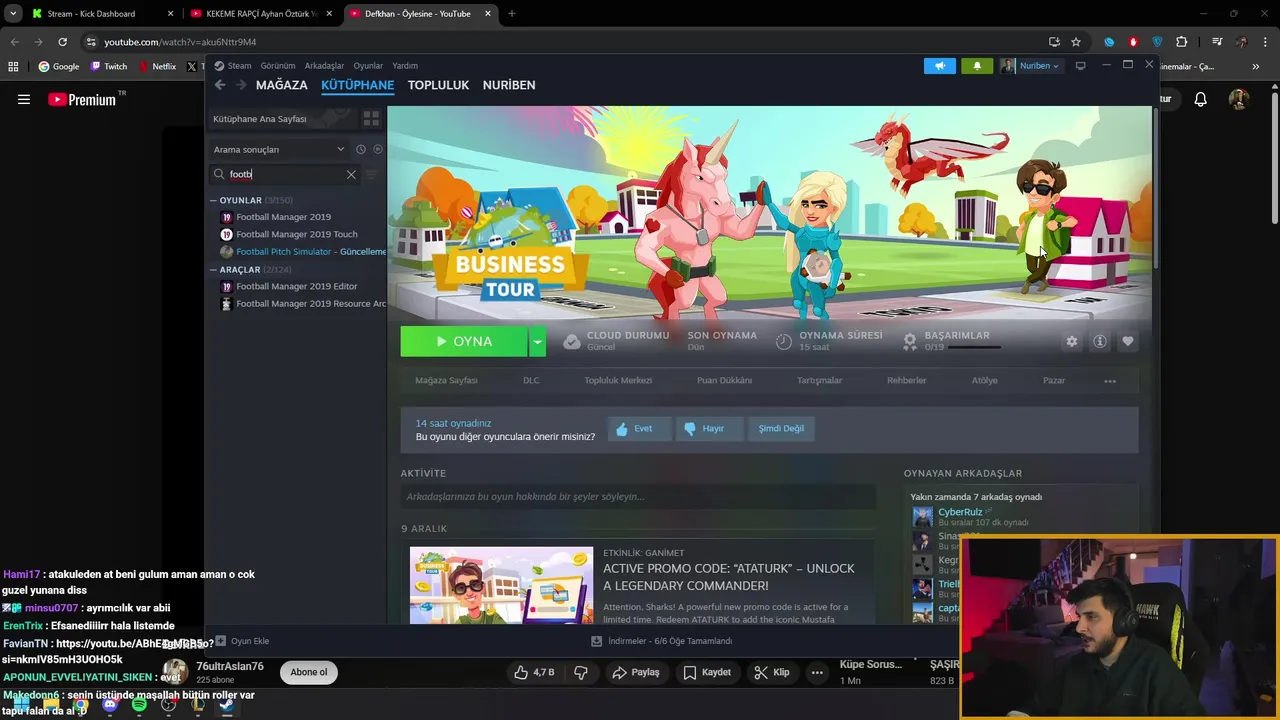Bookmark this page with the star icon
1280x720 pixels.
click(1076, 42)
